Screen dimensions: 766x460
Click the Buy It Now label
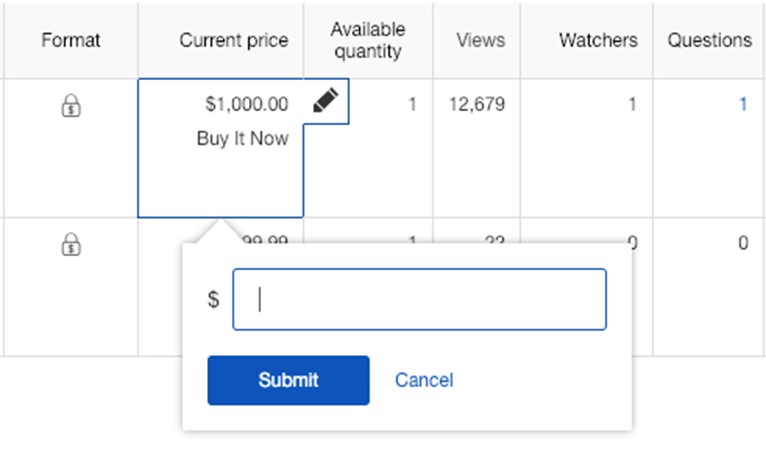[242, 139]
